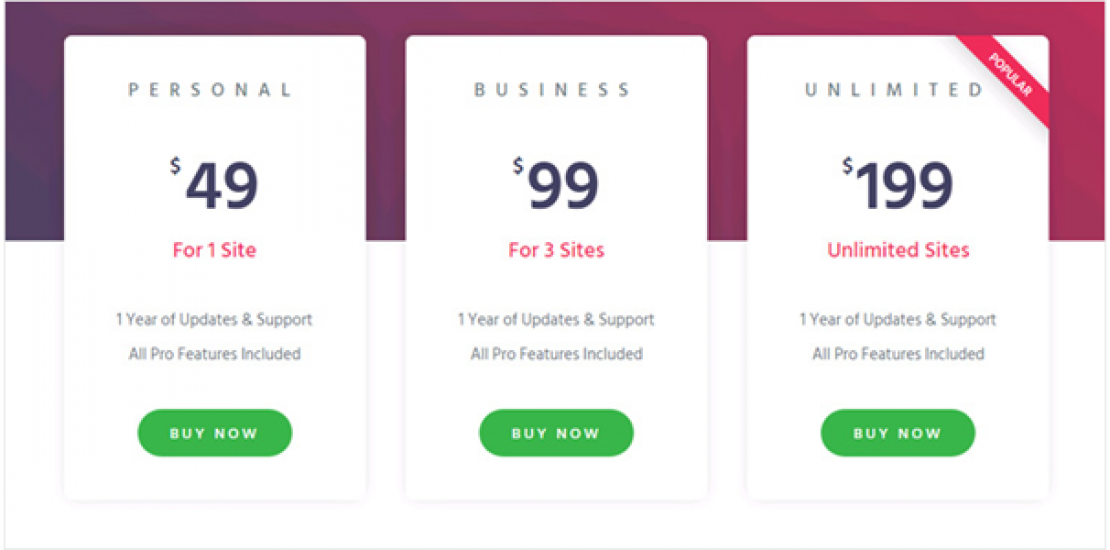
Task: Click the $49 price
Action: pyautogui.click(x=222, y=185)
